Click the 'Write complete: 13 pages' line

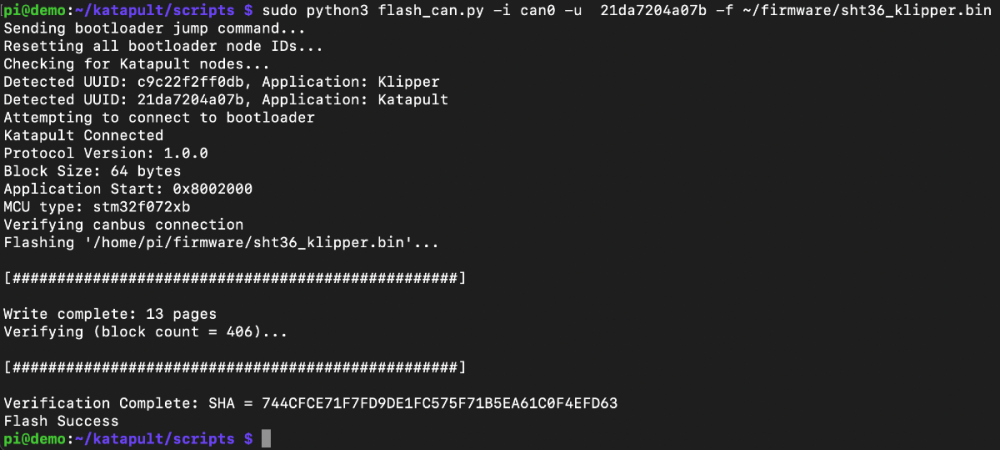[110, 314]
